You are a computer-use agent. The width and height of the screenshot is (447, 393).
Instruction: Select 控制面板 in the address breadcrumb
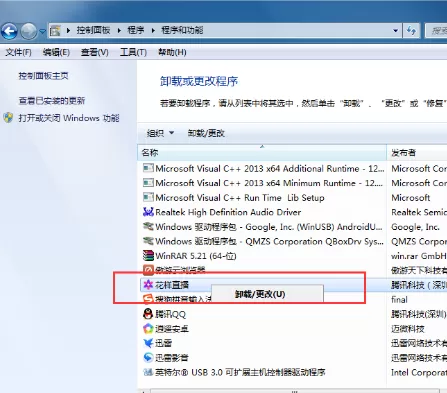[x=93, y=30]
